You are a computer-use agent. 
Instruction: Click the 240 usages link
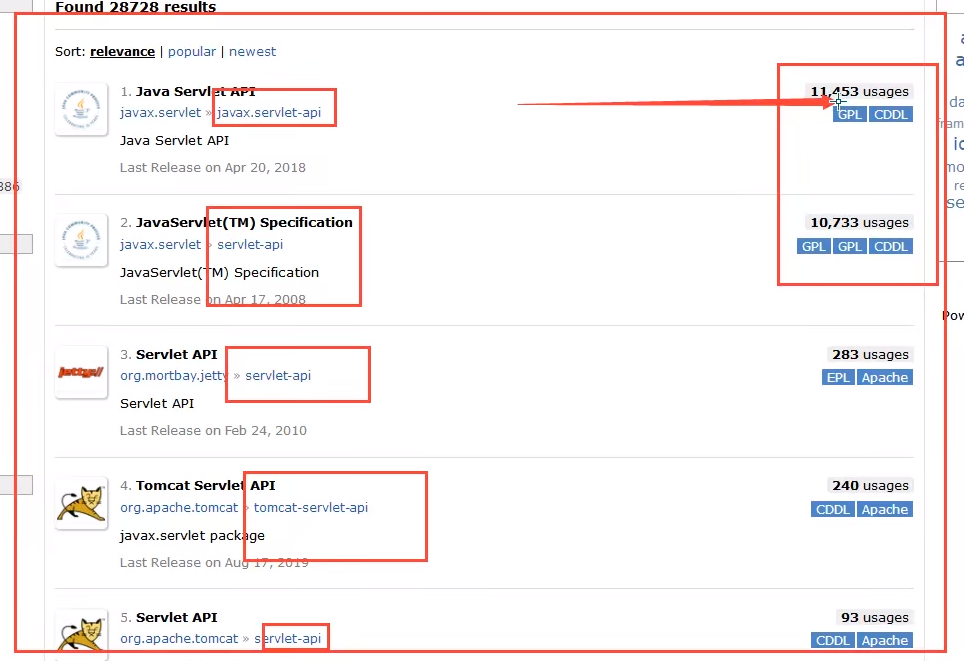coord(870,486)
